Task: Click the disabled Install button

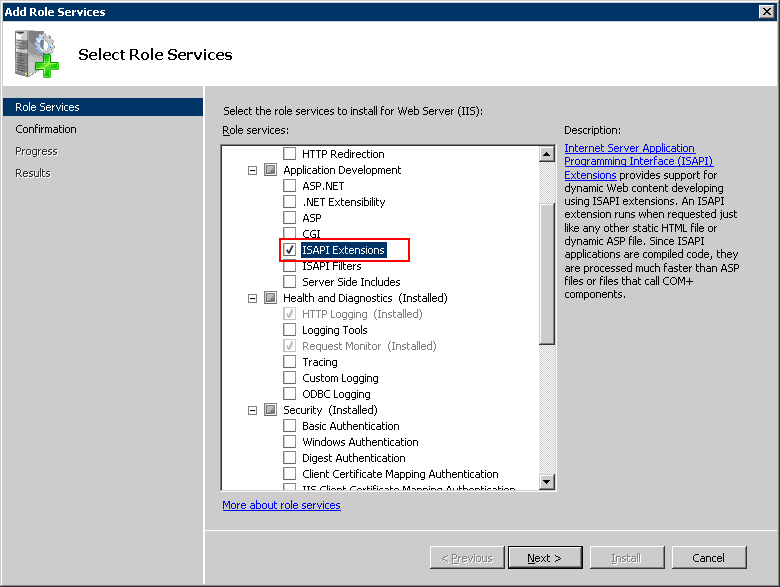Action: 627,558
